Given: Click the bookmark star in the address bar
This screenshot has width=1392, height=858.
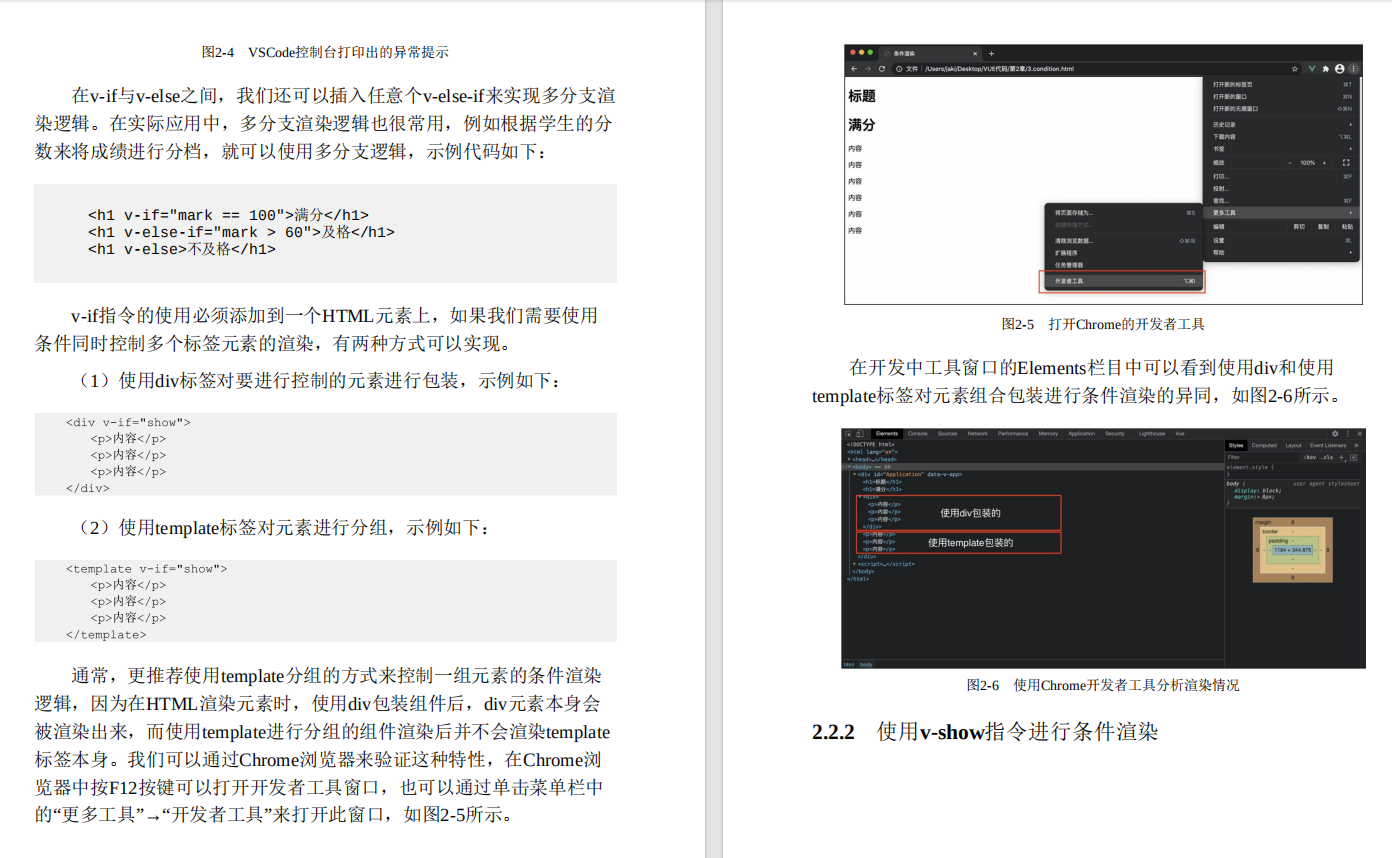Looking at the screenshot, I should point(1294,68).
